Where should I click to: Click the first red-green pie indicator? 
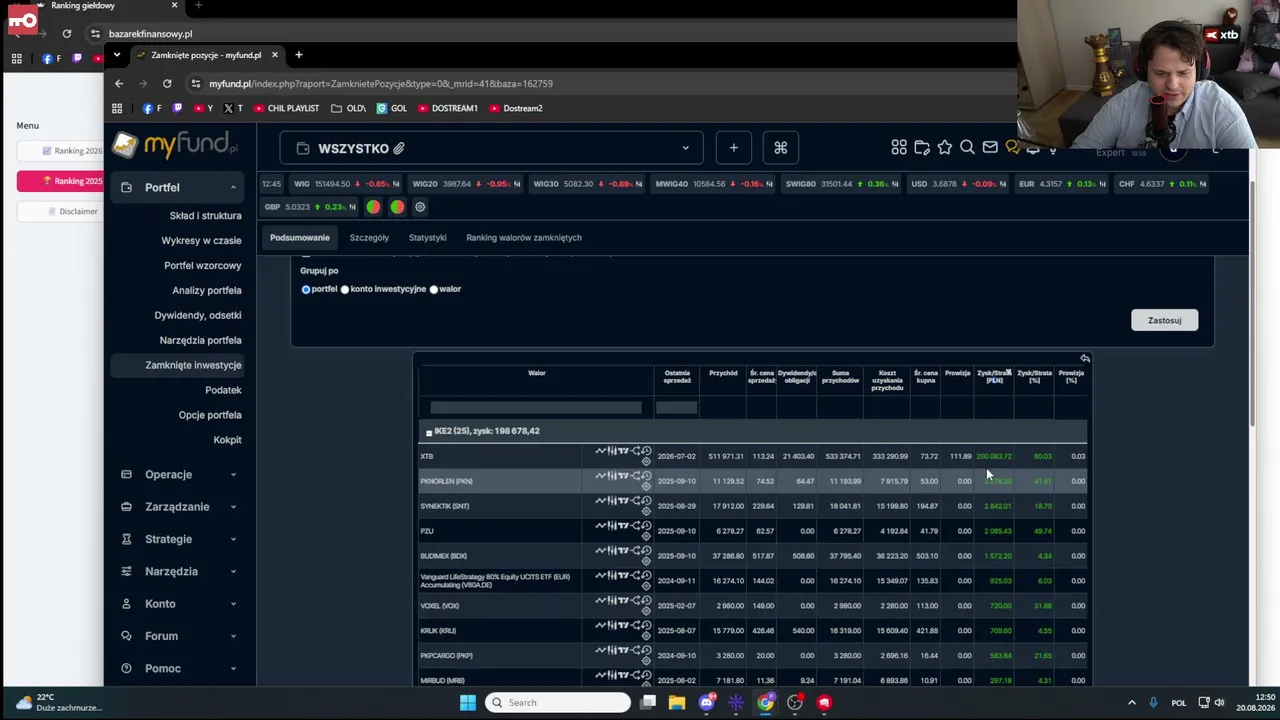(373, 207)
